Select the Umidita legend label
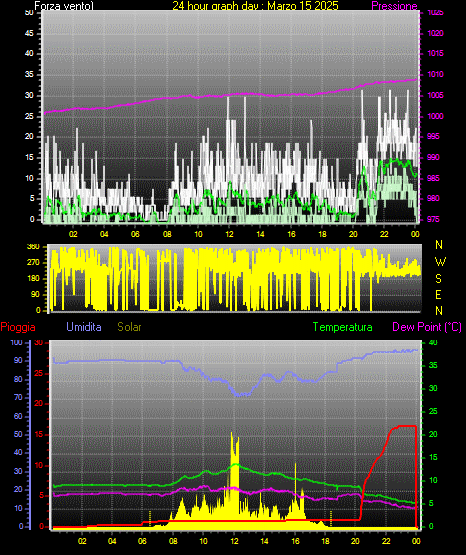 click(x=84, y=327)
